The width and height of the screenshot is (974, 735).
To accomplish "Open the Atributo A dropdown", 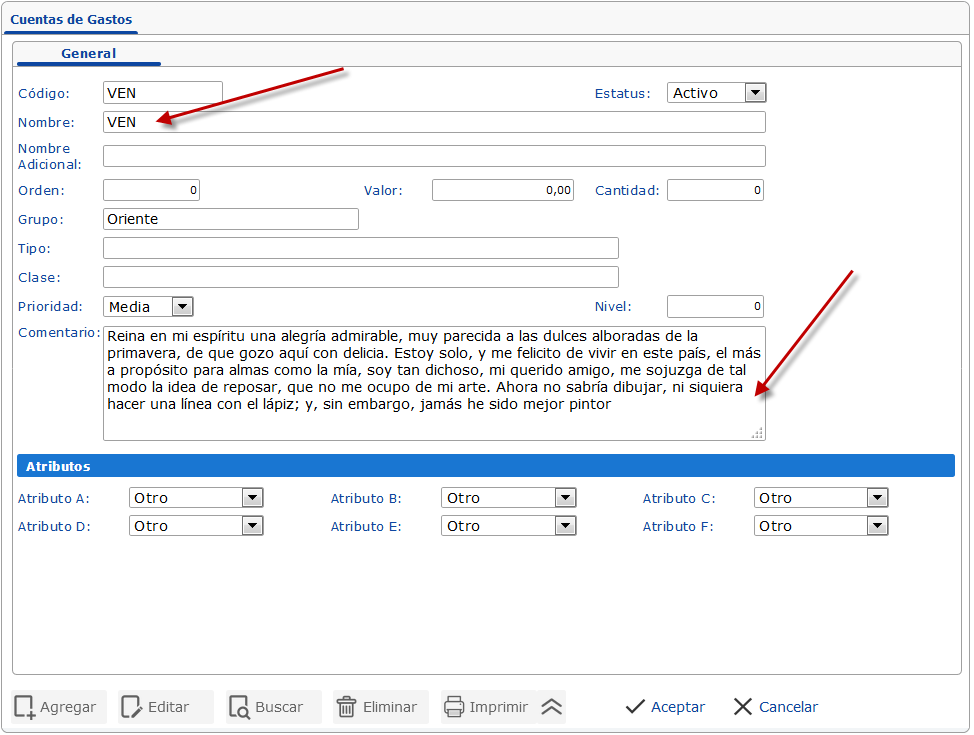I will pyautogui.click(x=253, y=497).
